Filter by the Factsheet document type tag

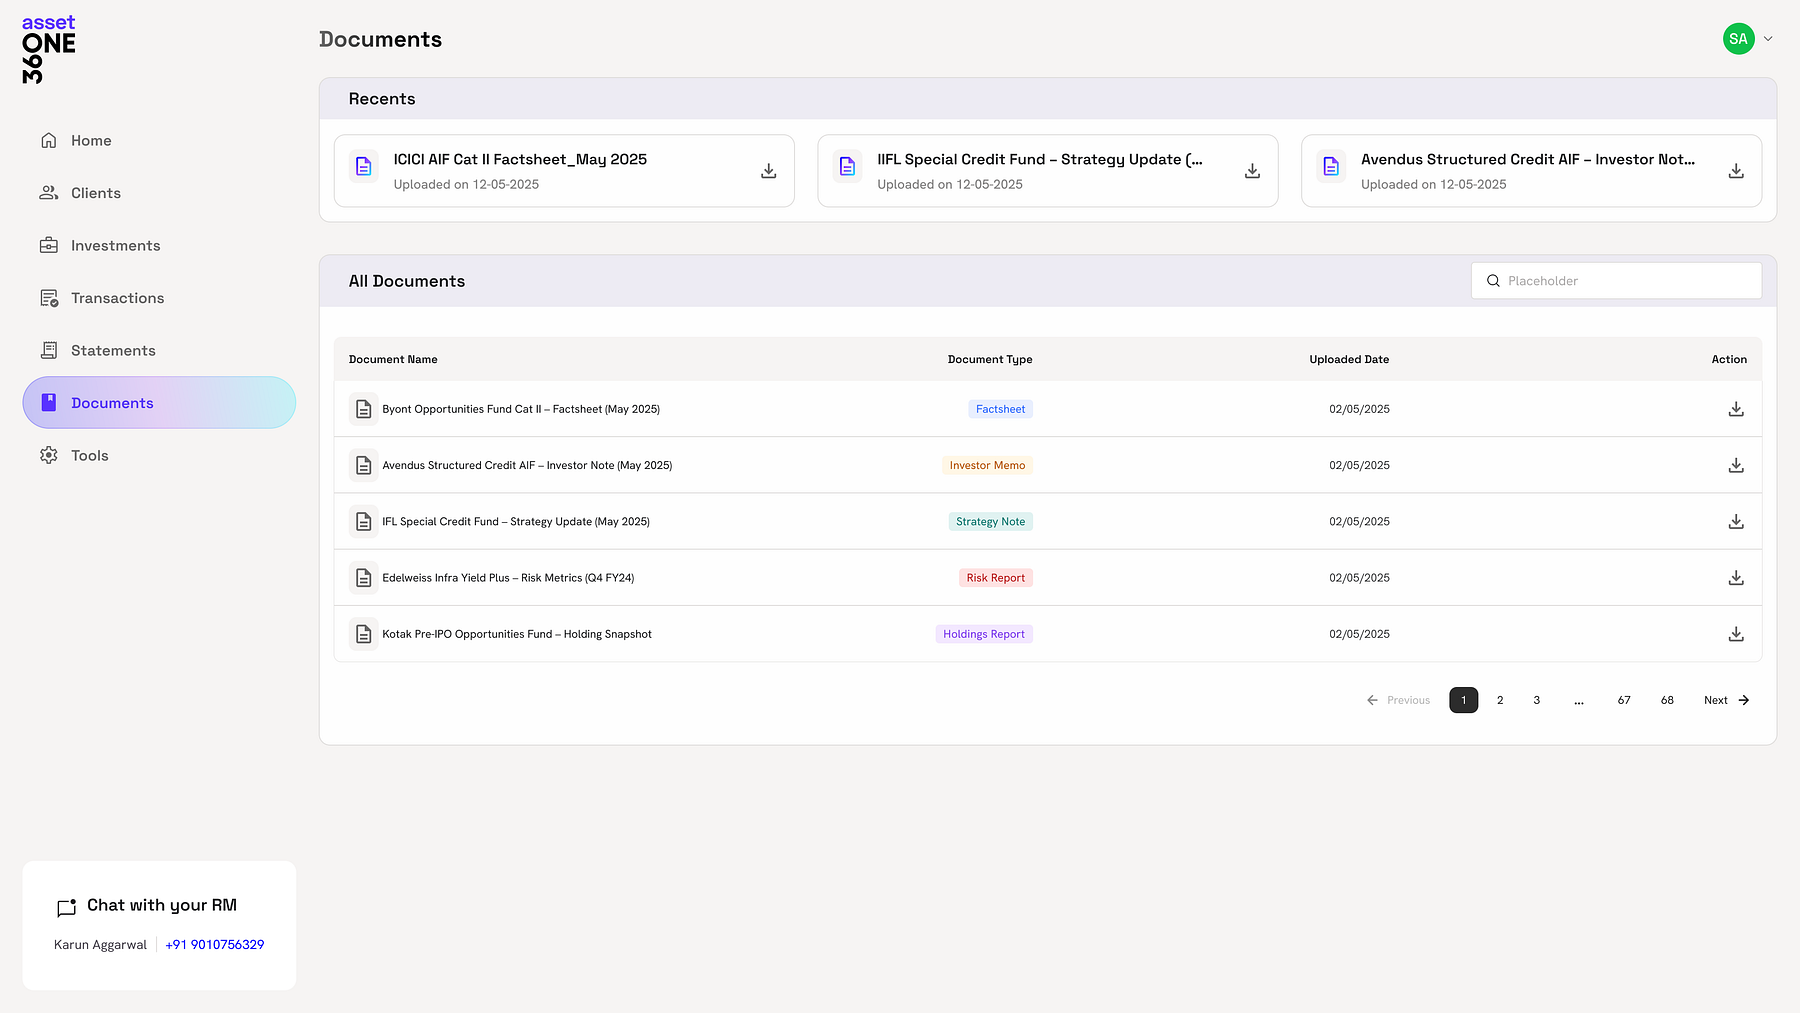pyautogui.click(x=1000, y=408)
